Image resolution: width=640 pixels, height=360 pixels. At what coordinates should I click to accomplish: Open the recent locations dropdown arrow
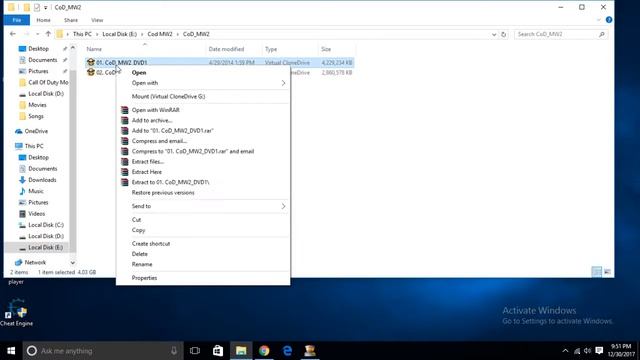pyautogui.click(x=37, y=34)
